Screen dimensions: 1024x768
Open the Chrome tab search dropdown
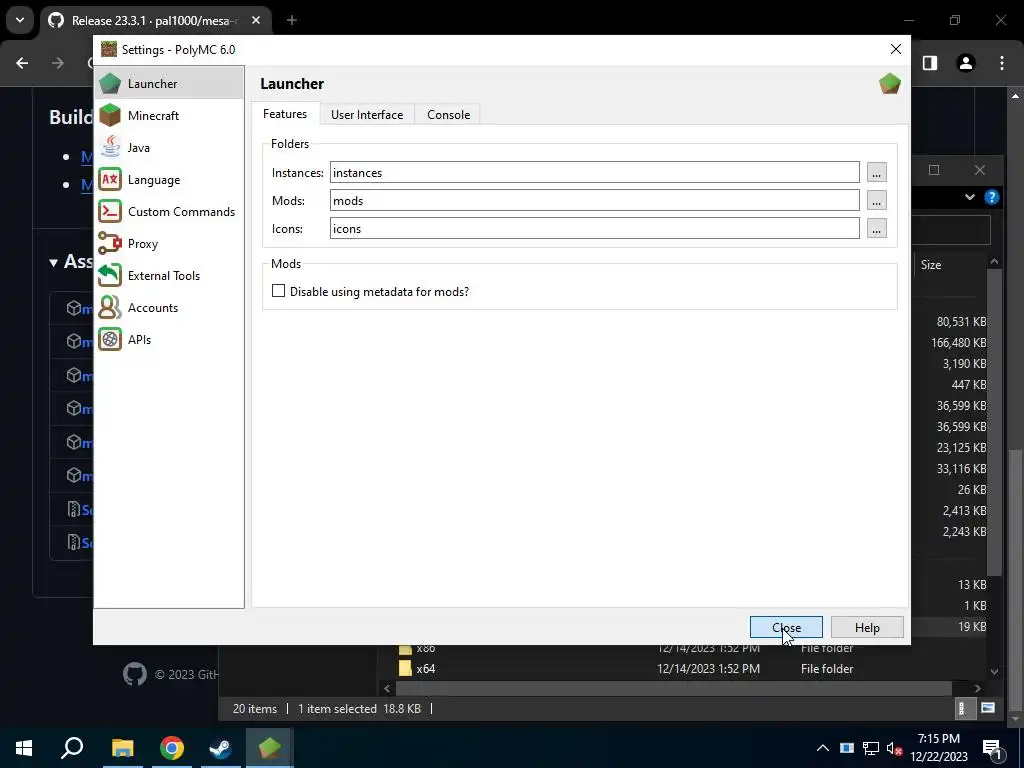tap(20, 20)
